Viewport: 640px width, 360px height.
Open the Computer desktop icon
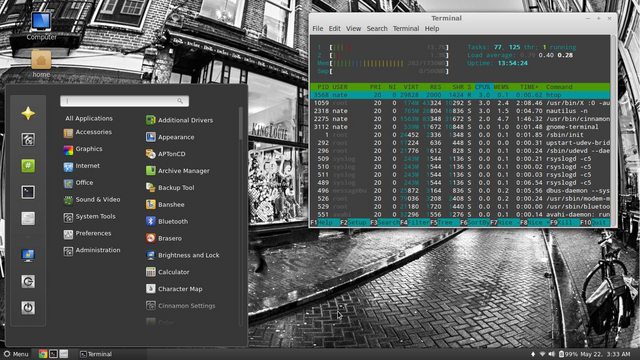[x=41, y=25]
